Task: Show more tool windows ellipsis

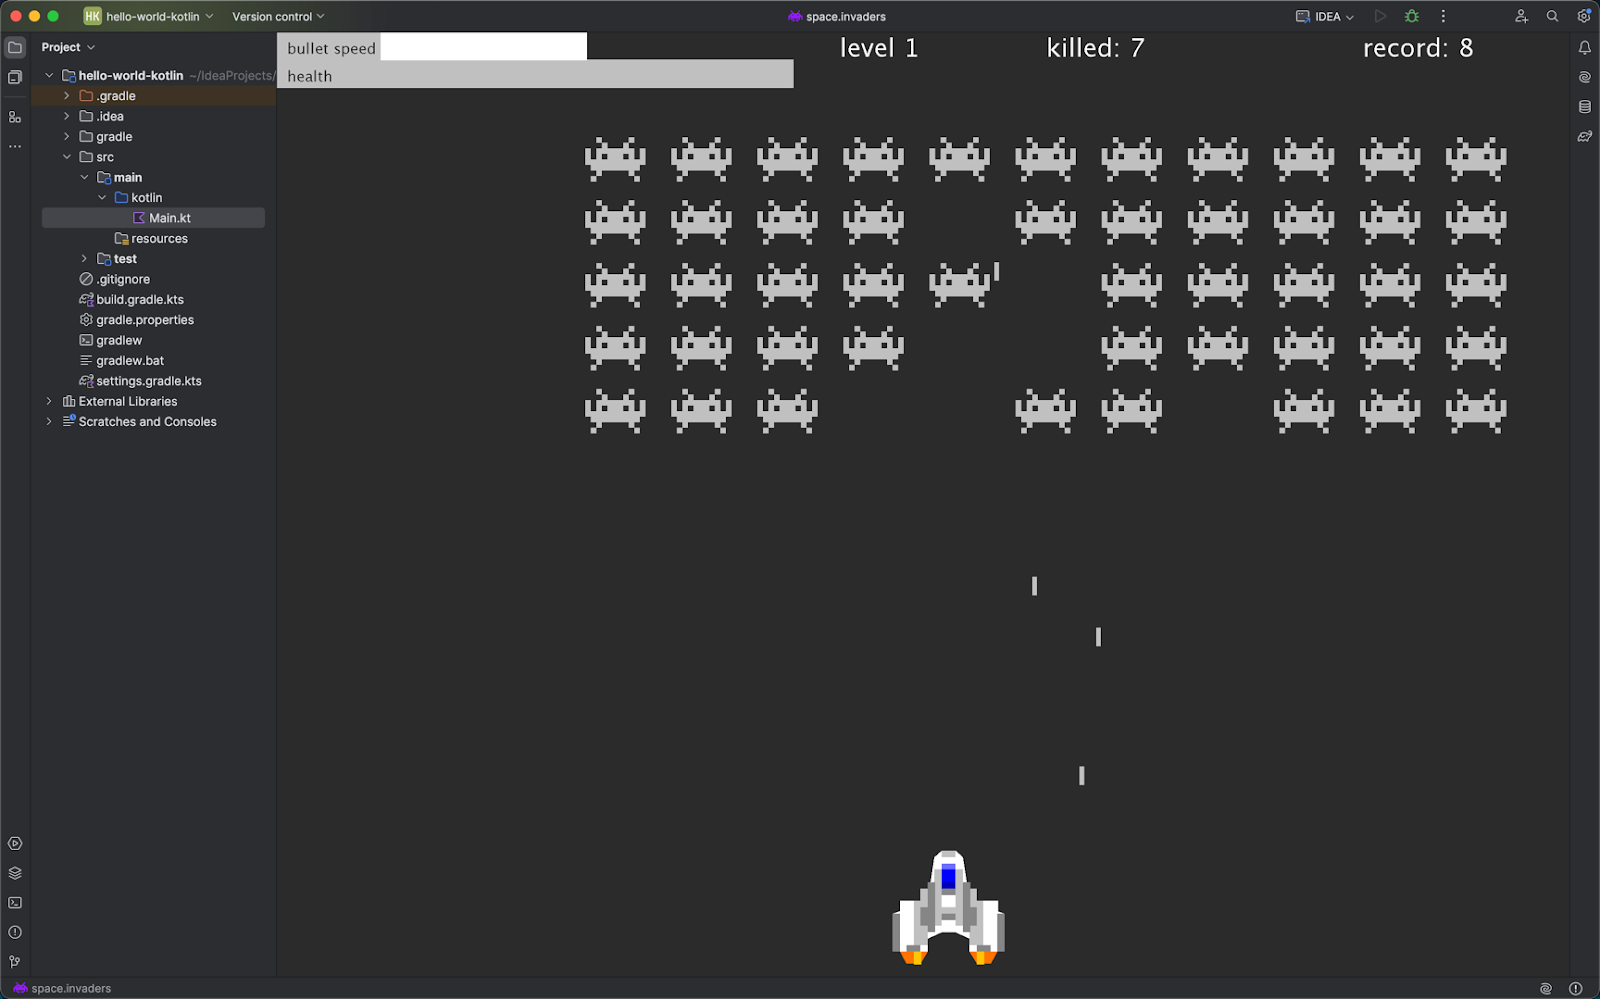Action: coord(15,146)
